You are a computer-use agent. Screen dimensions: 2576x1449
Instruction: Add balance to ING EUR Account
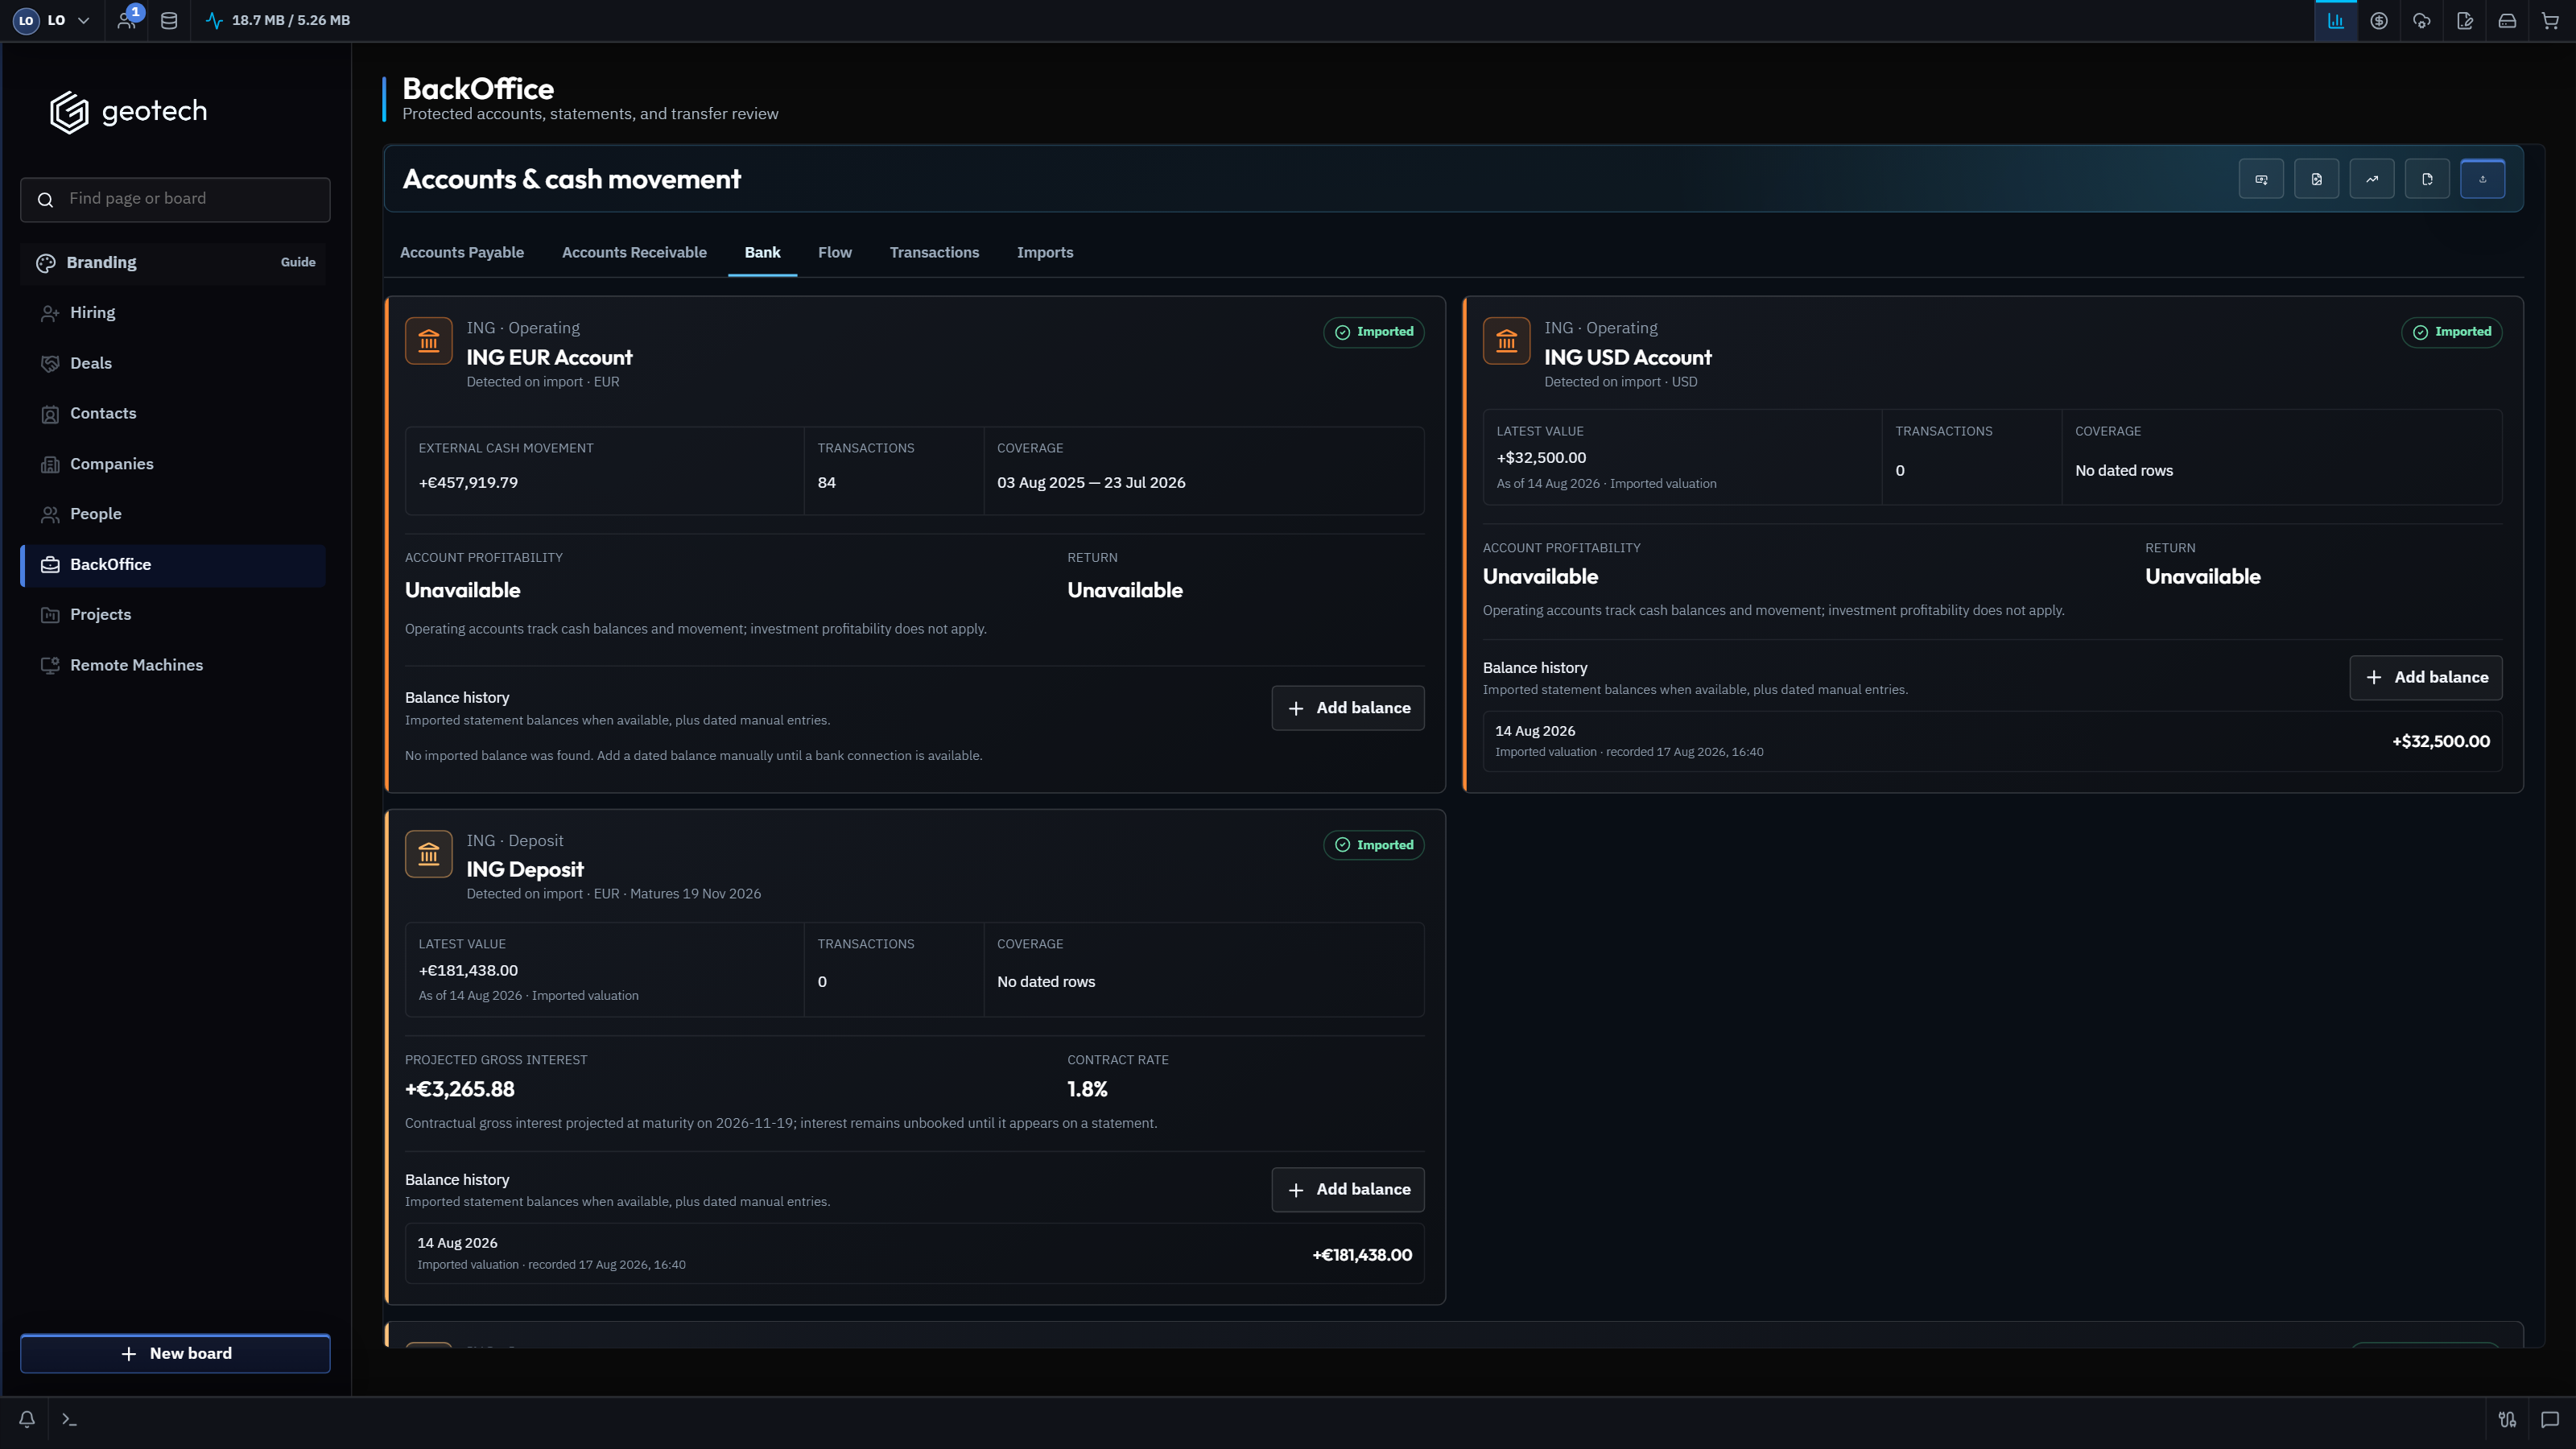click(1348, 708)
